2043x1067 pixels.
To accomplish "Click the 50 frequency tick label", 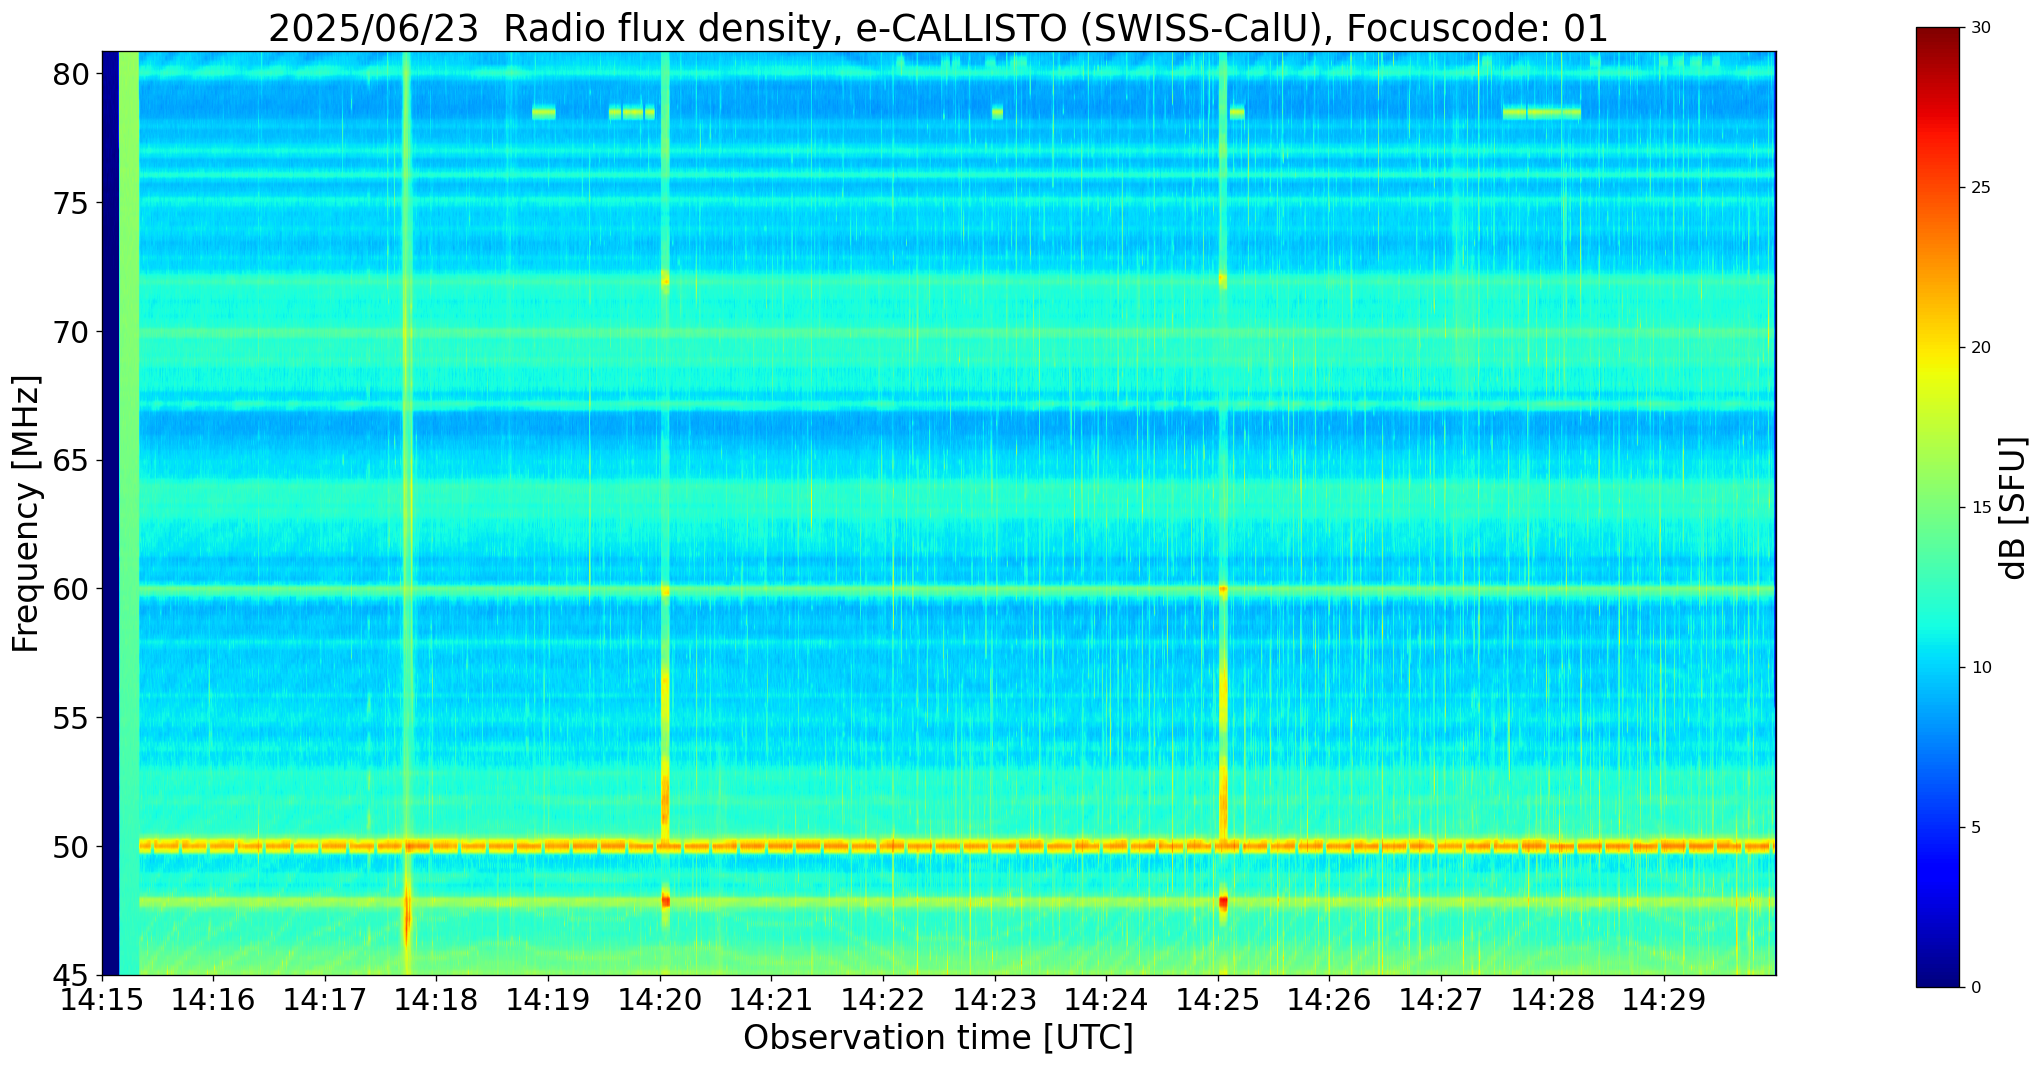I will pos(71,848).
